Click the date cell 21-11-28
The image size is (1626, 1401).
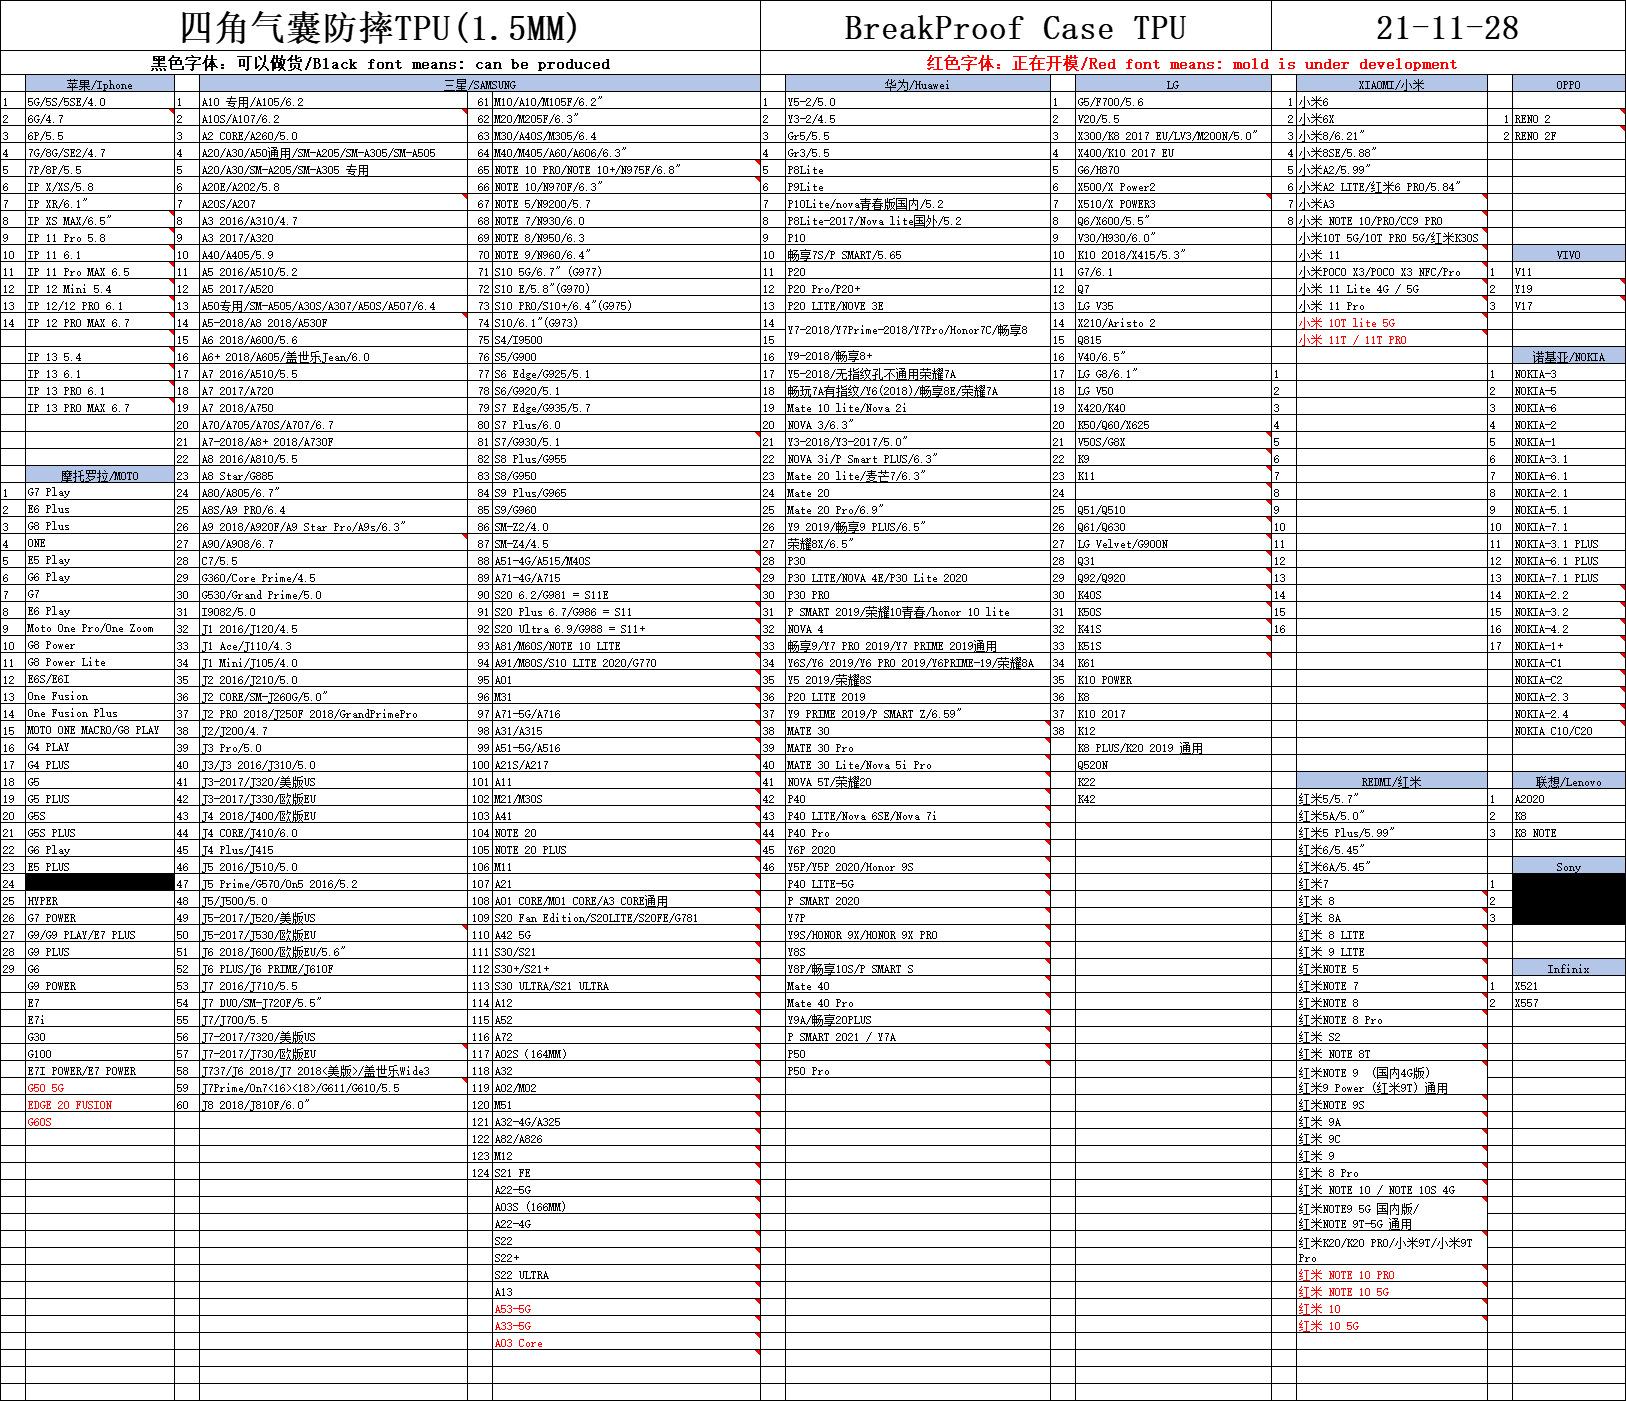pyautogui.click(x=1448, y=26)
